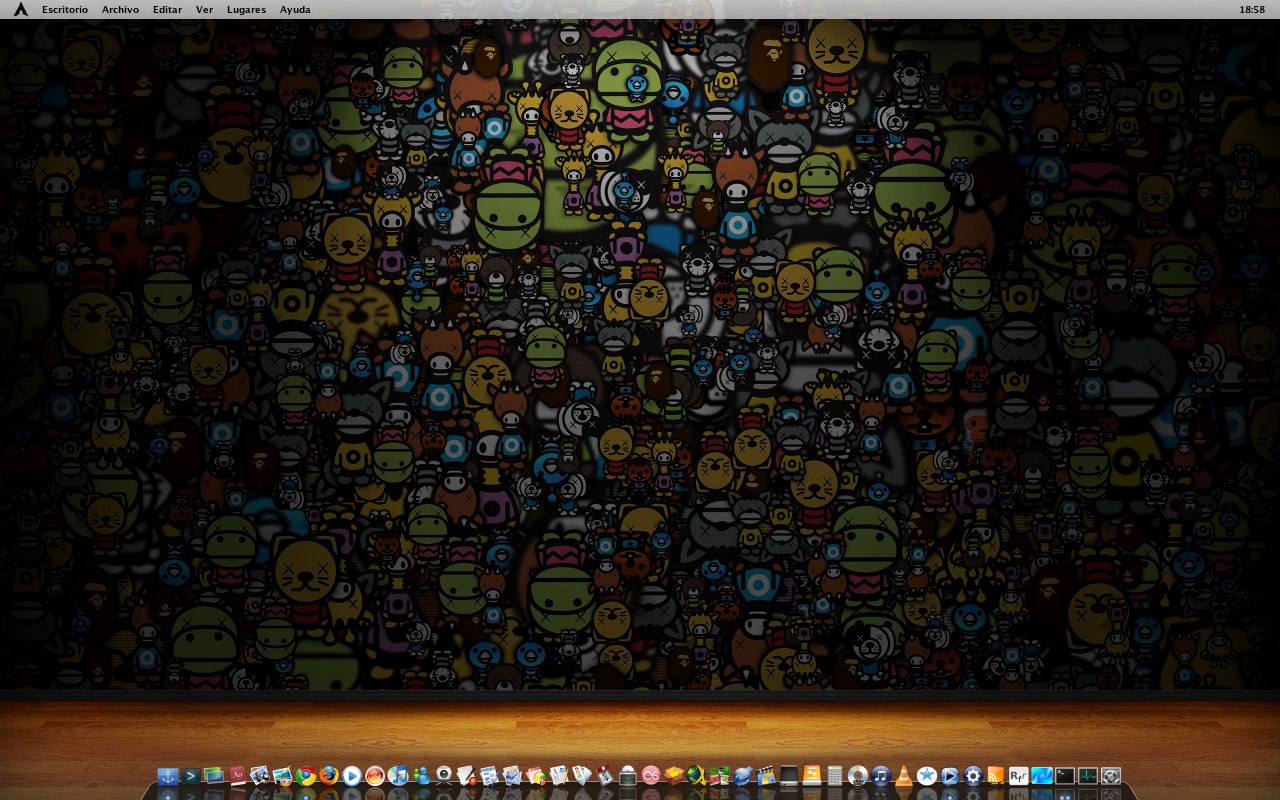
Task: Open the red-orange disc burner dock icon
Action: [375, 776]
